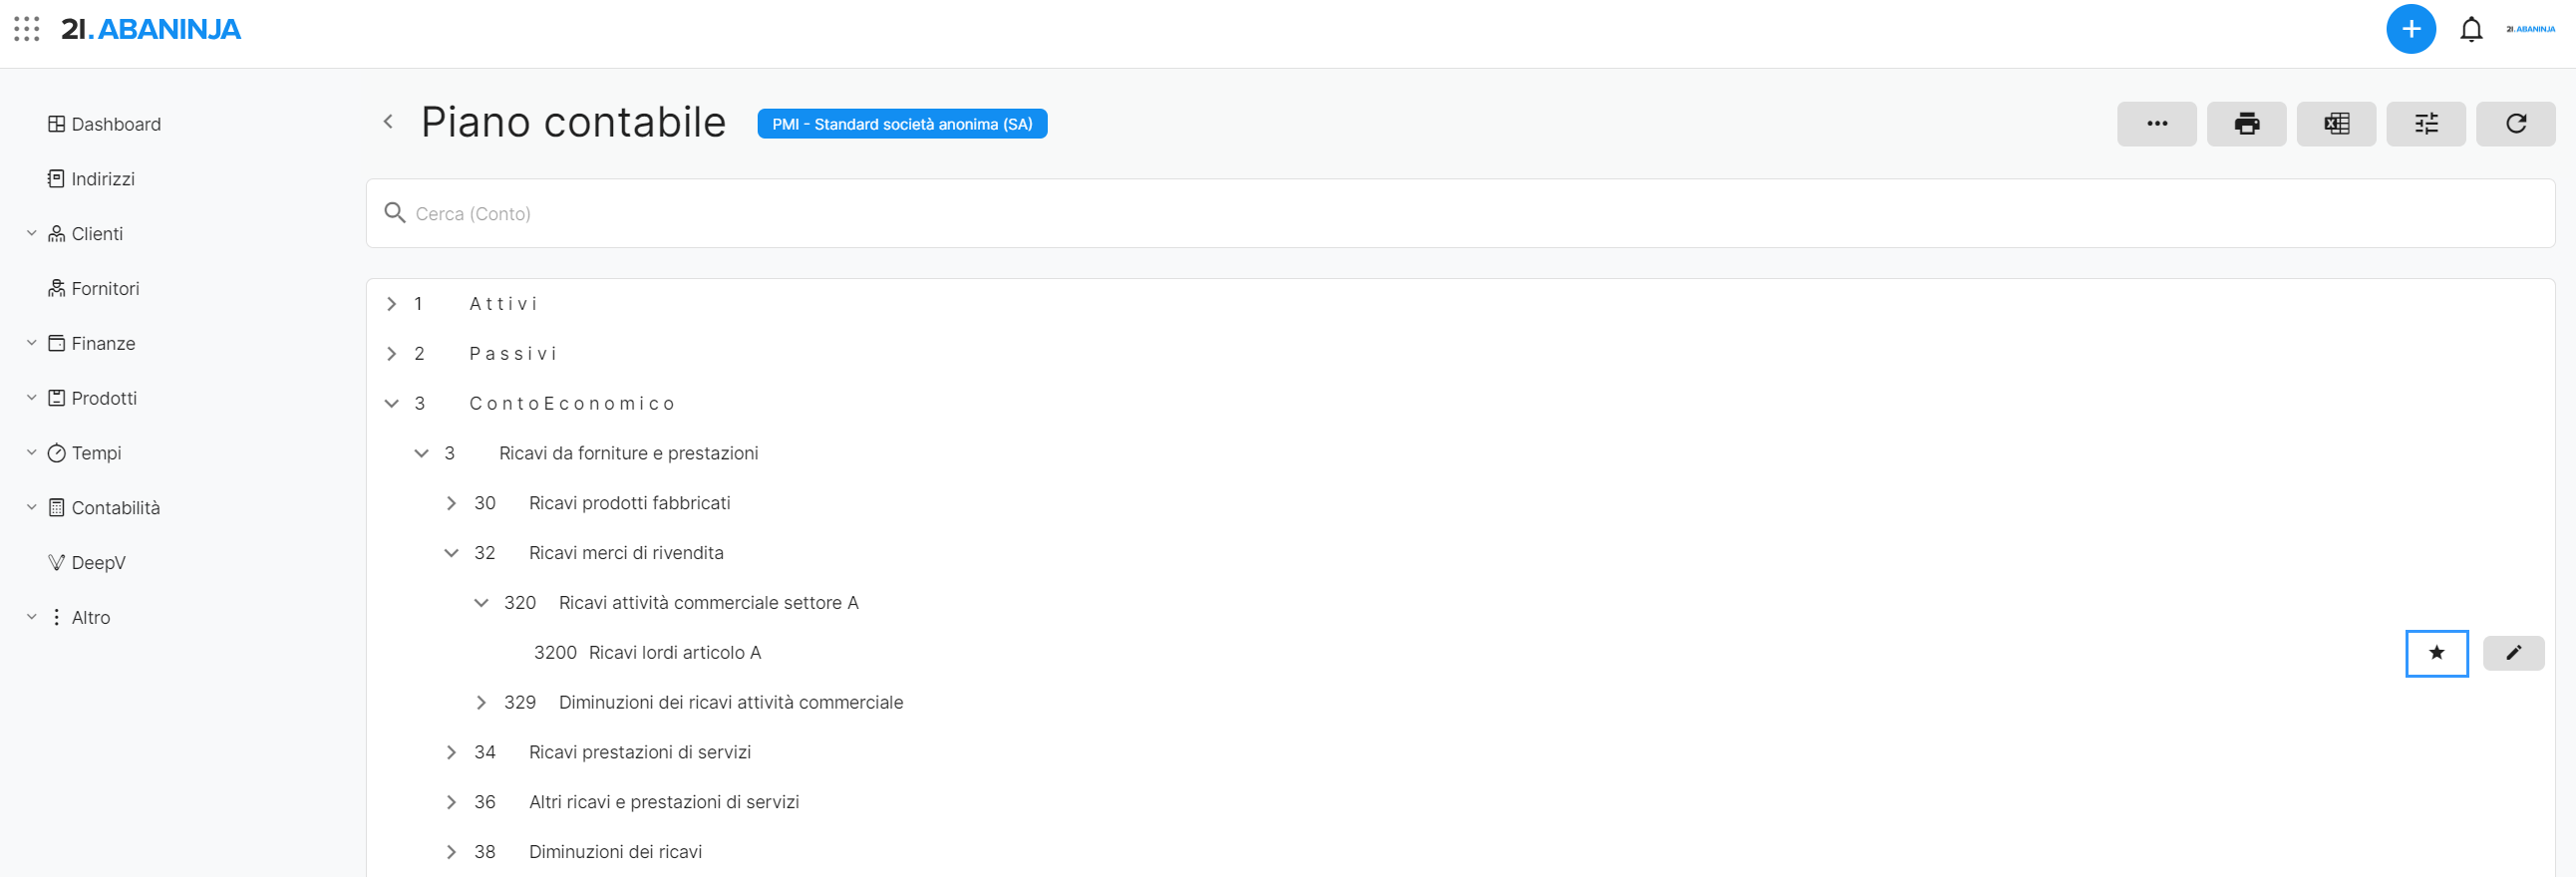Open the apps grid launcher
The width and height of the screenshot is (2576, 877).
click(x=27, y=29)
